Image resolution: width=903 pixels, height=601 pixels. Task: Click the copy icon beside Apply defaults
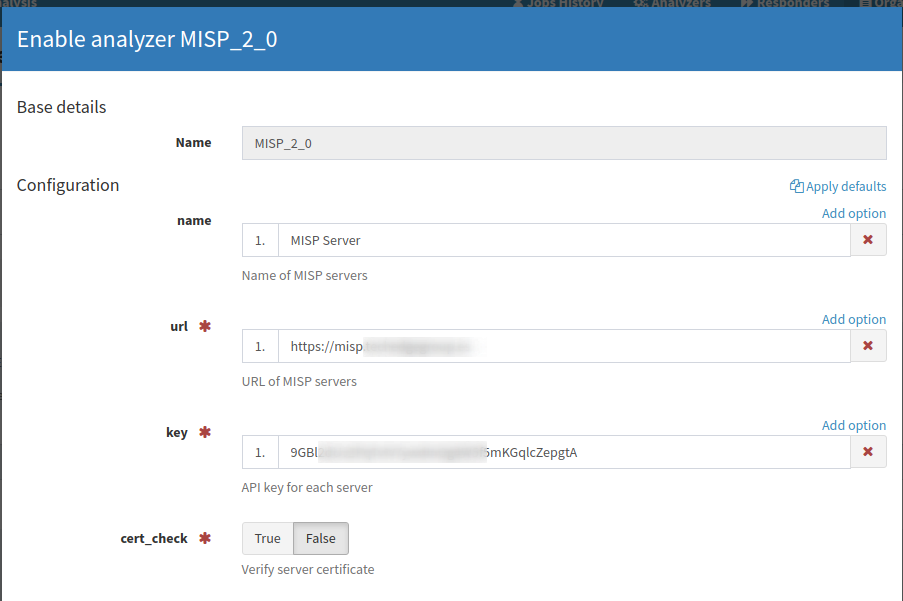pos(796,186)
